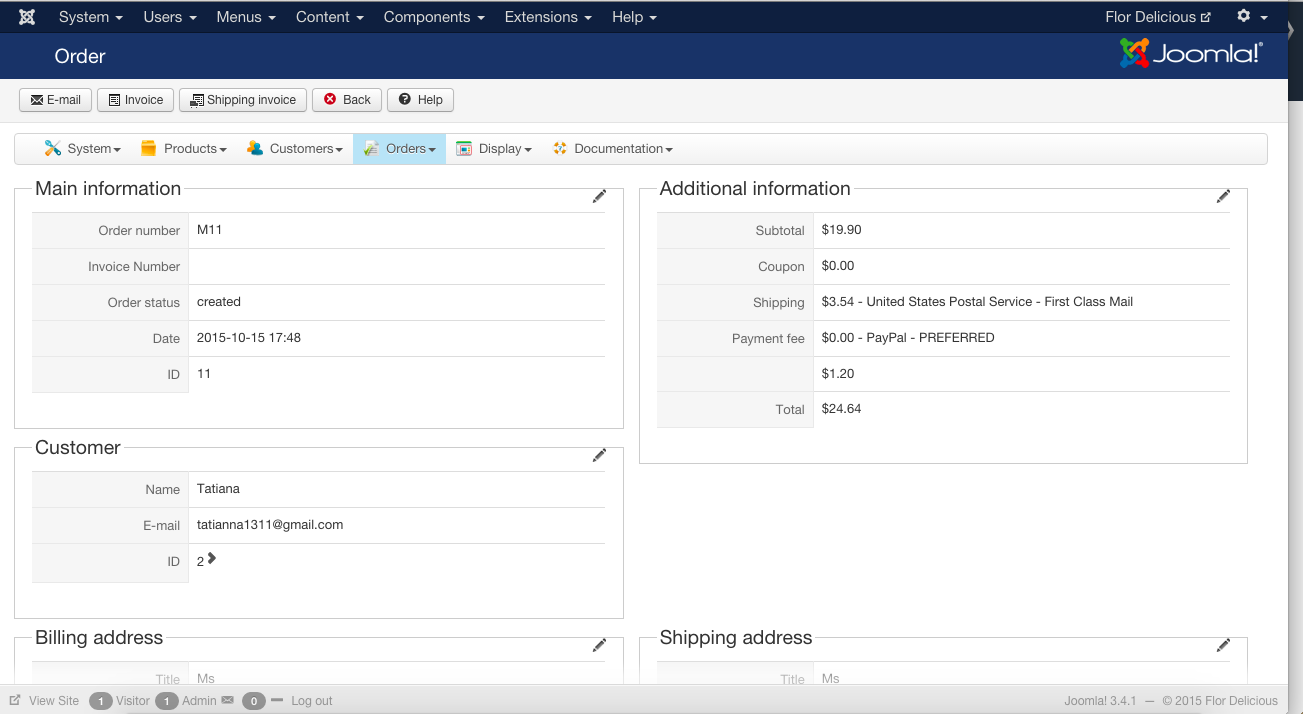This screenshot has height=714, width=1303.
Task: Expand the Orders dropdown menu
Action: pyautogui.click(x=400, y=149)
